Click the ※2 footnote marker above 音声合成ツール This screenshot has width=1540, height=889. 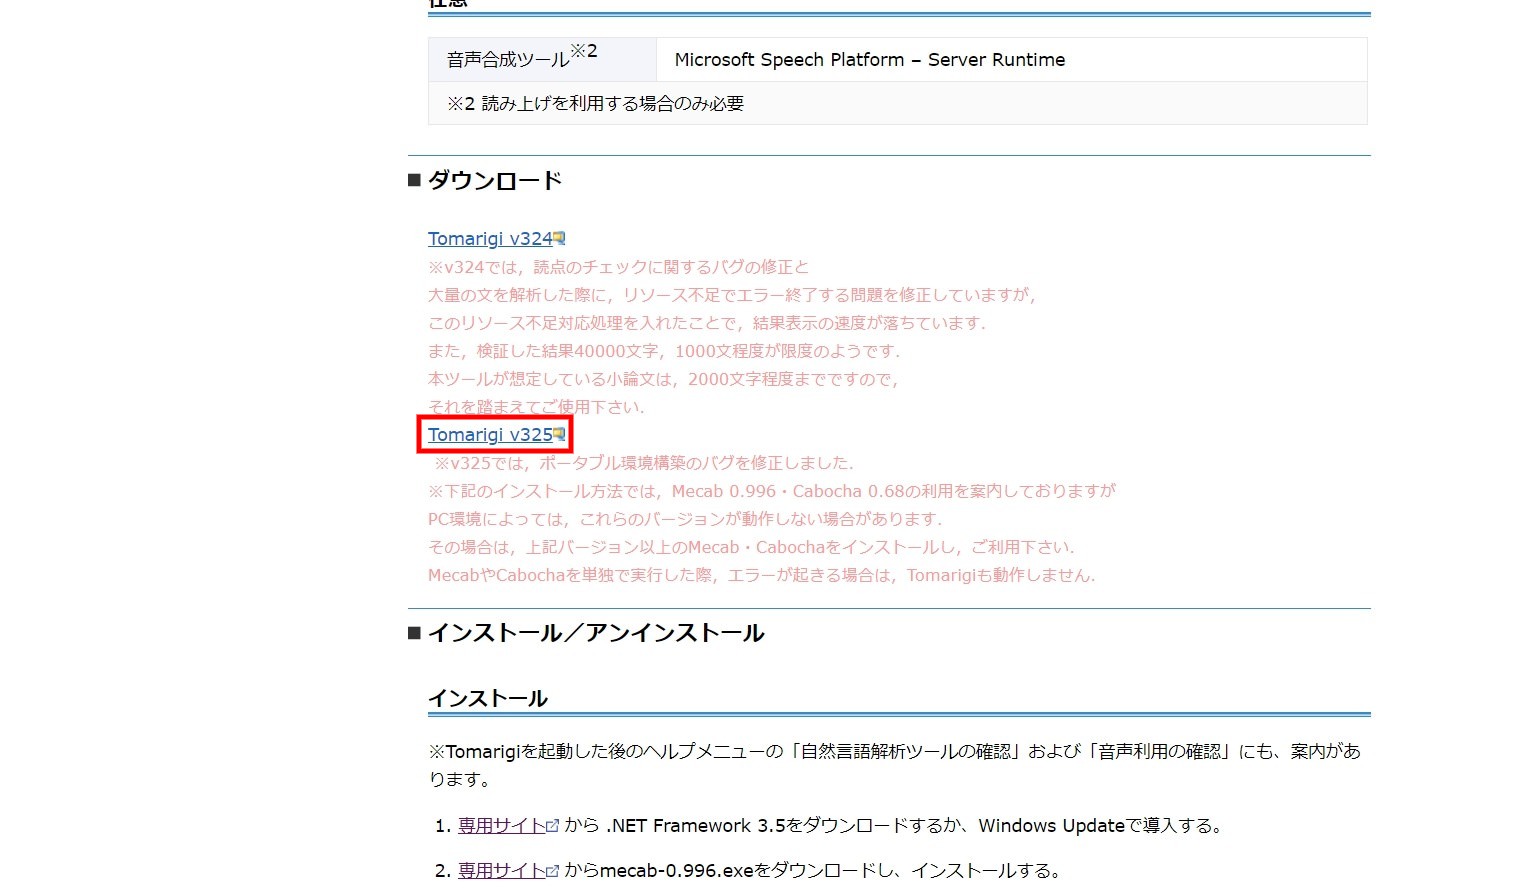pyautogui.click(x=585, y=51)
